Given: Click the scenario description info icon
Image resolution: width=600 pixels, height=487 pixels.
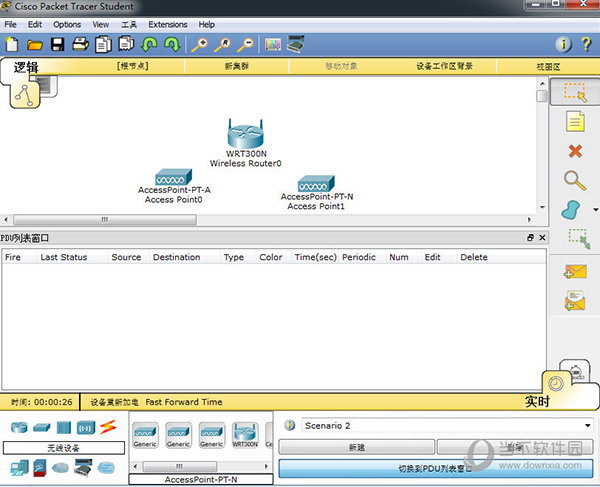Looking at the screenshot, I should (290, 425).
